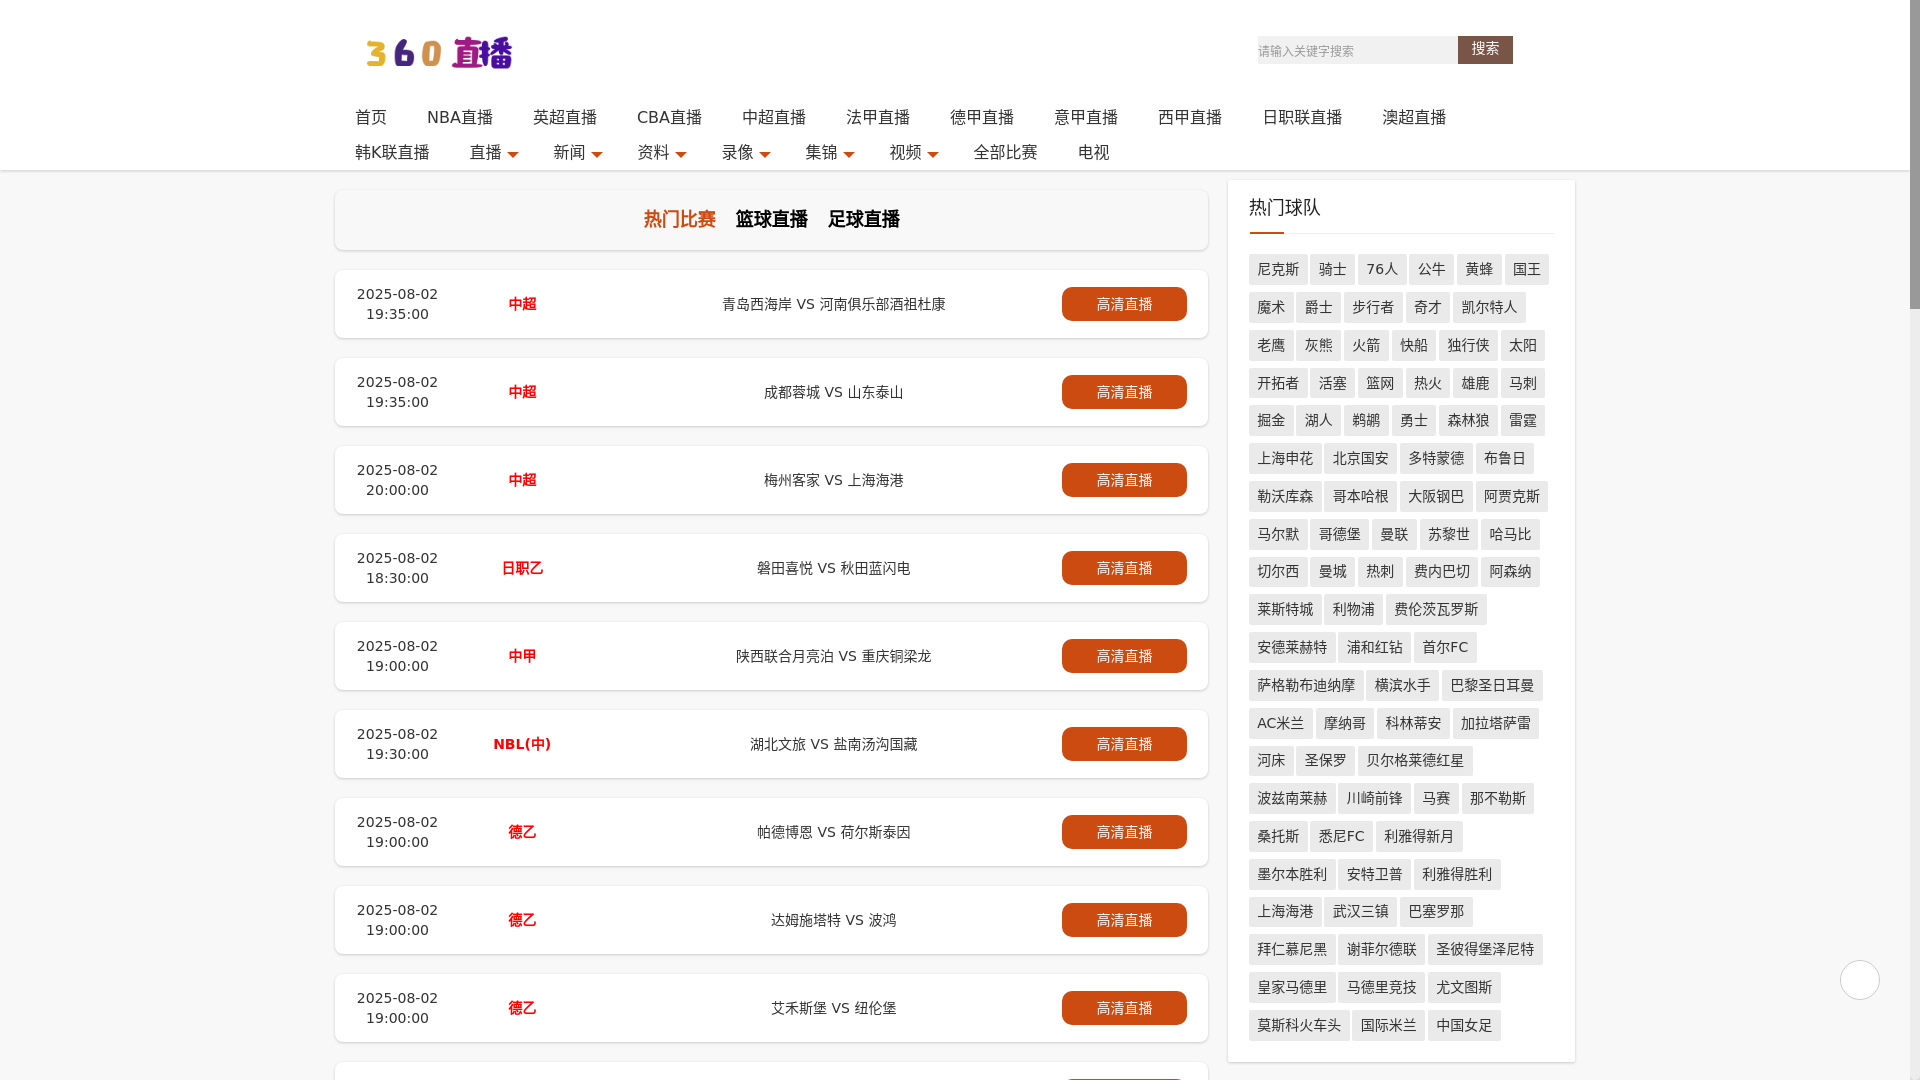This screenshot has height=1080, width=1920.
Task: Watch 高清直播 for 湖北文旅 match
Action: [x=1124, y=744]
